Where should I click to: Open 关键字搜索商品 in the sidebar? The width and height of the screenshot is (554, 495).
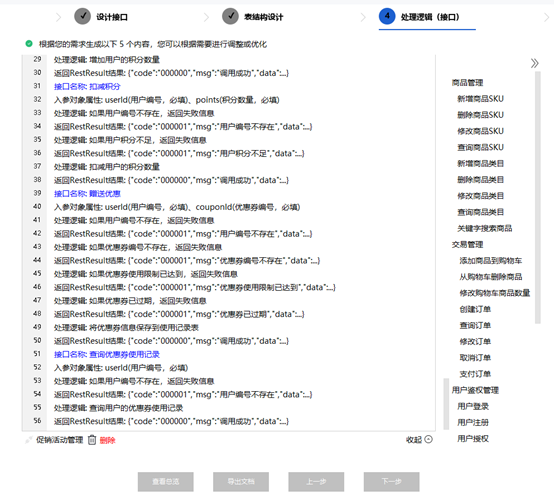(485, 229)
